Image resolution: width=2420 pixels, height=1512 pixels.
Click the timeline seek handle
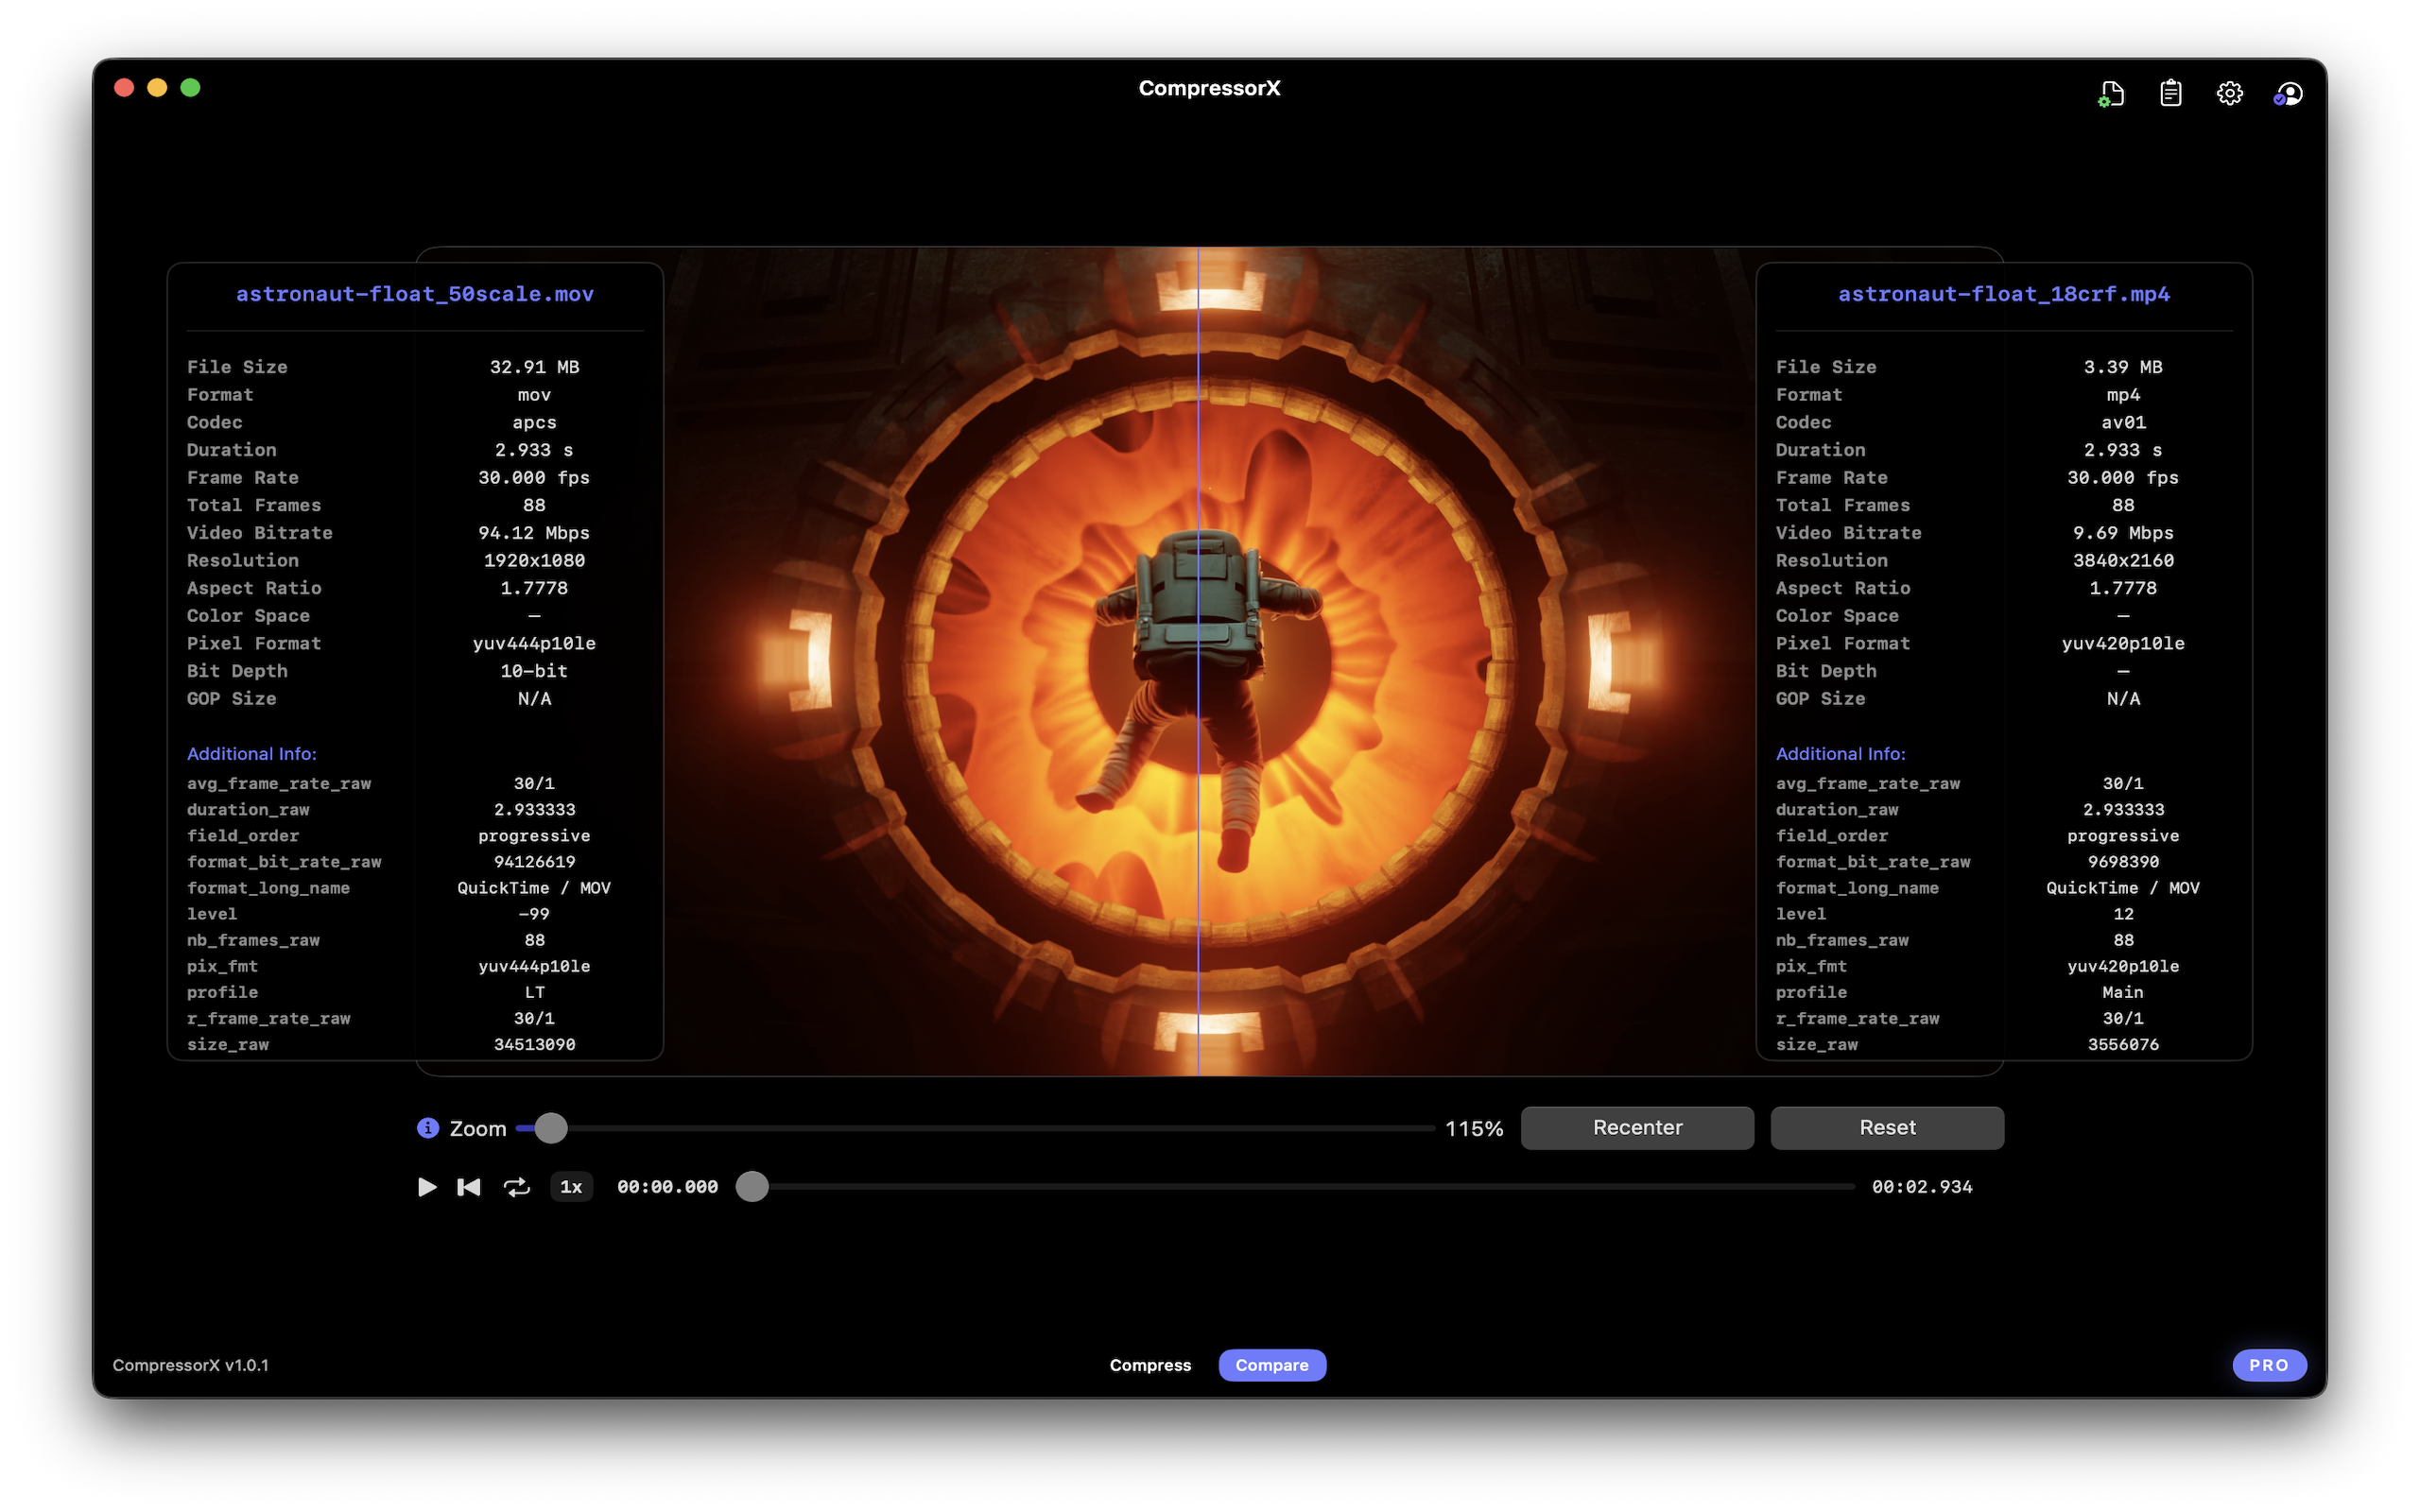pyautogui.click(x=752, y=1186)
